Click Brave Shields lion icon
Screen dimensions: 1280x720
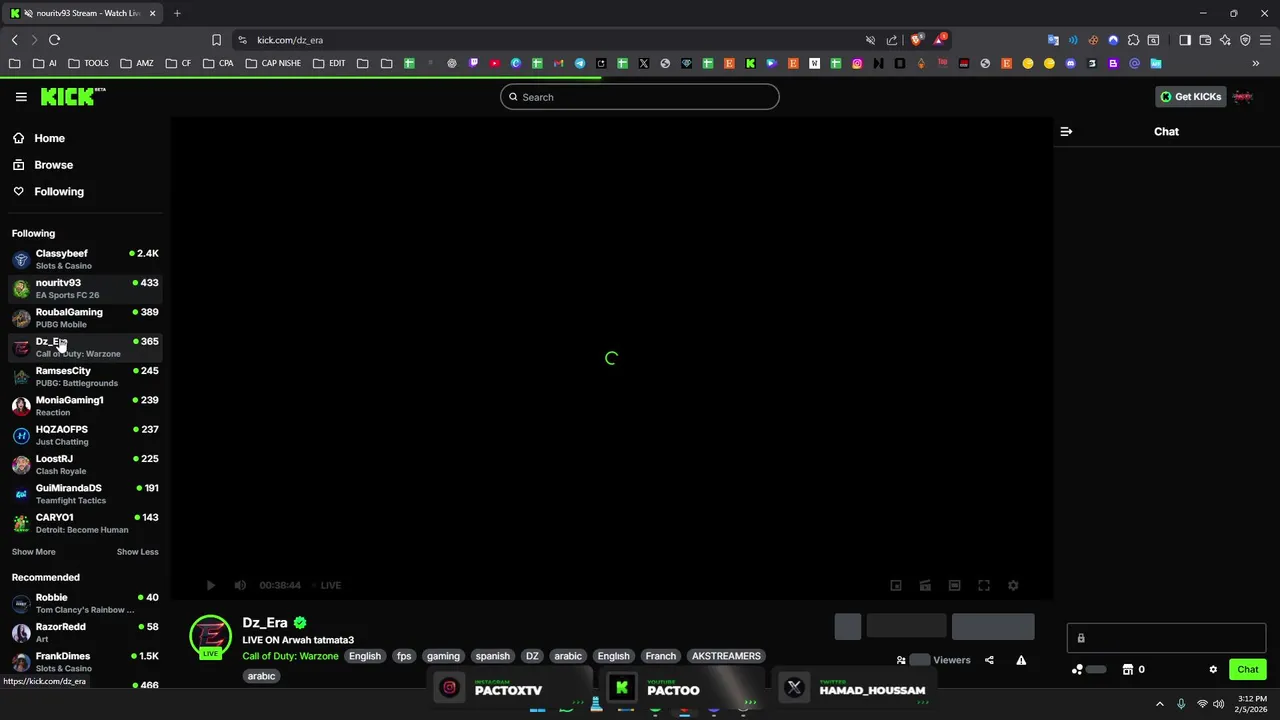point(917,40)
